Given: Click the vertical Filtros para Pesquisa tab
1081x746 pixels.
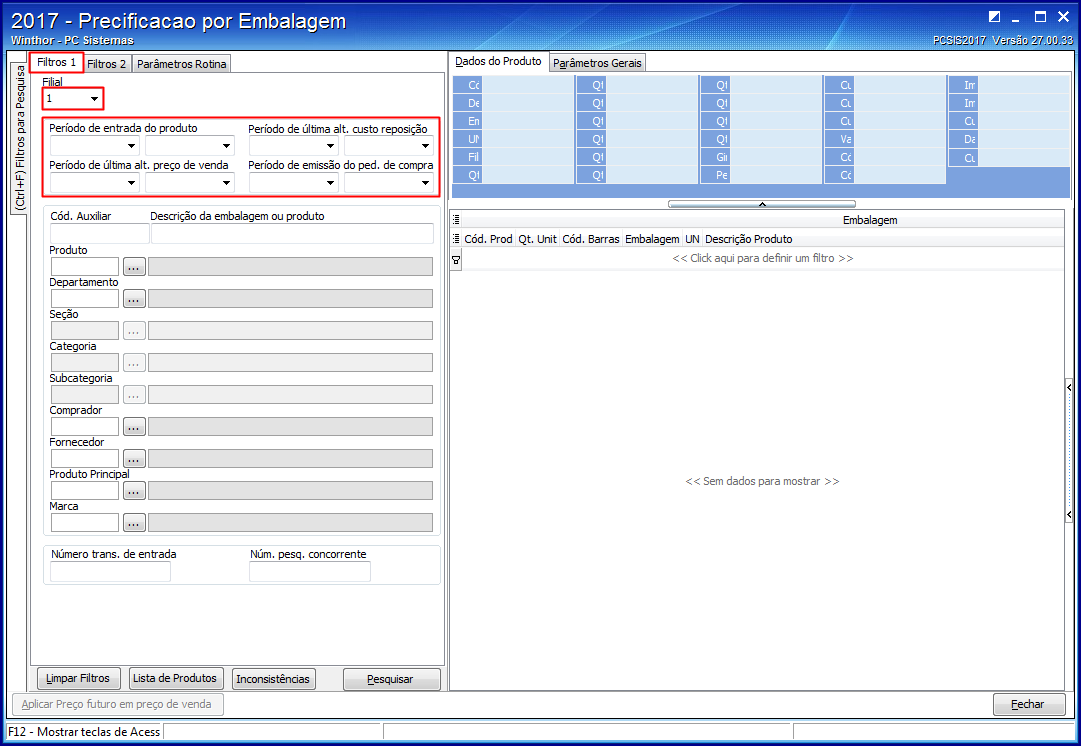Looking at the screenshot, I should click(19, 137).
